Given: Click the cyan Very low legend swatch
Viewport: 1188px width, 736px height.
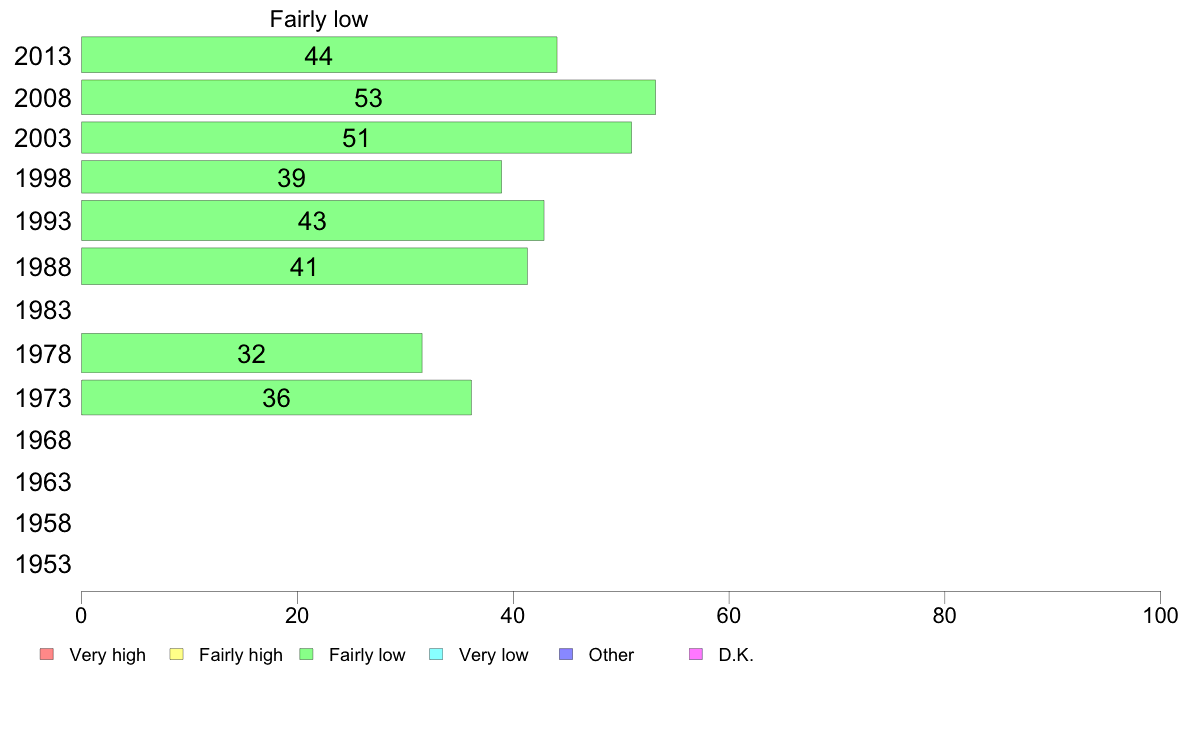Looking at the screenshot, I should (436, 654).
